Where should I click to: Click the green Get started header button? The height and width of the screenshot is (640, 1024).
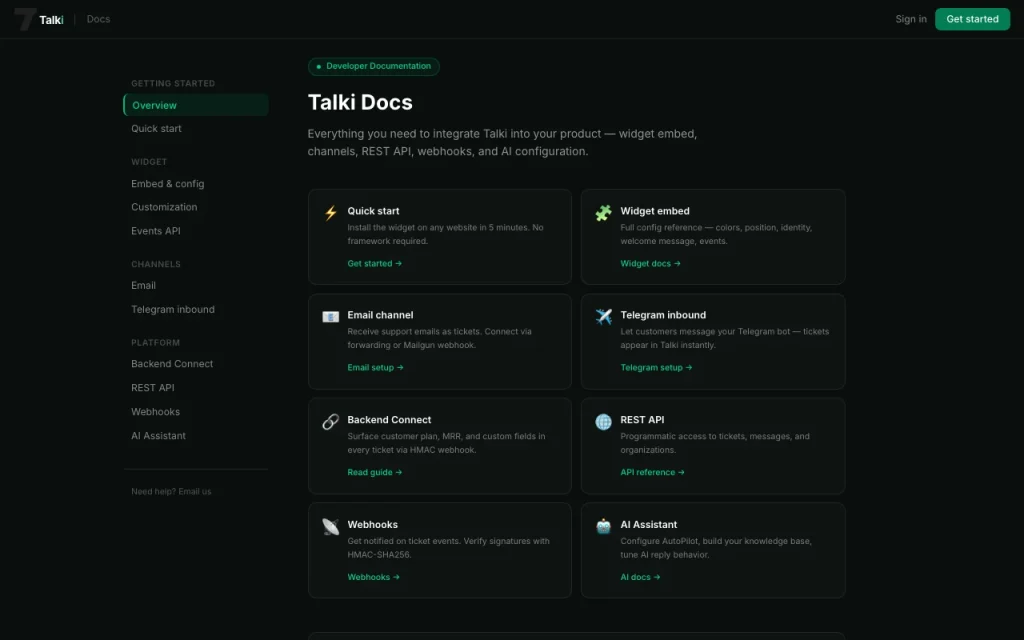click(972, 19)
